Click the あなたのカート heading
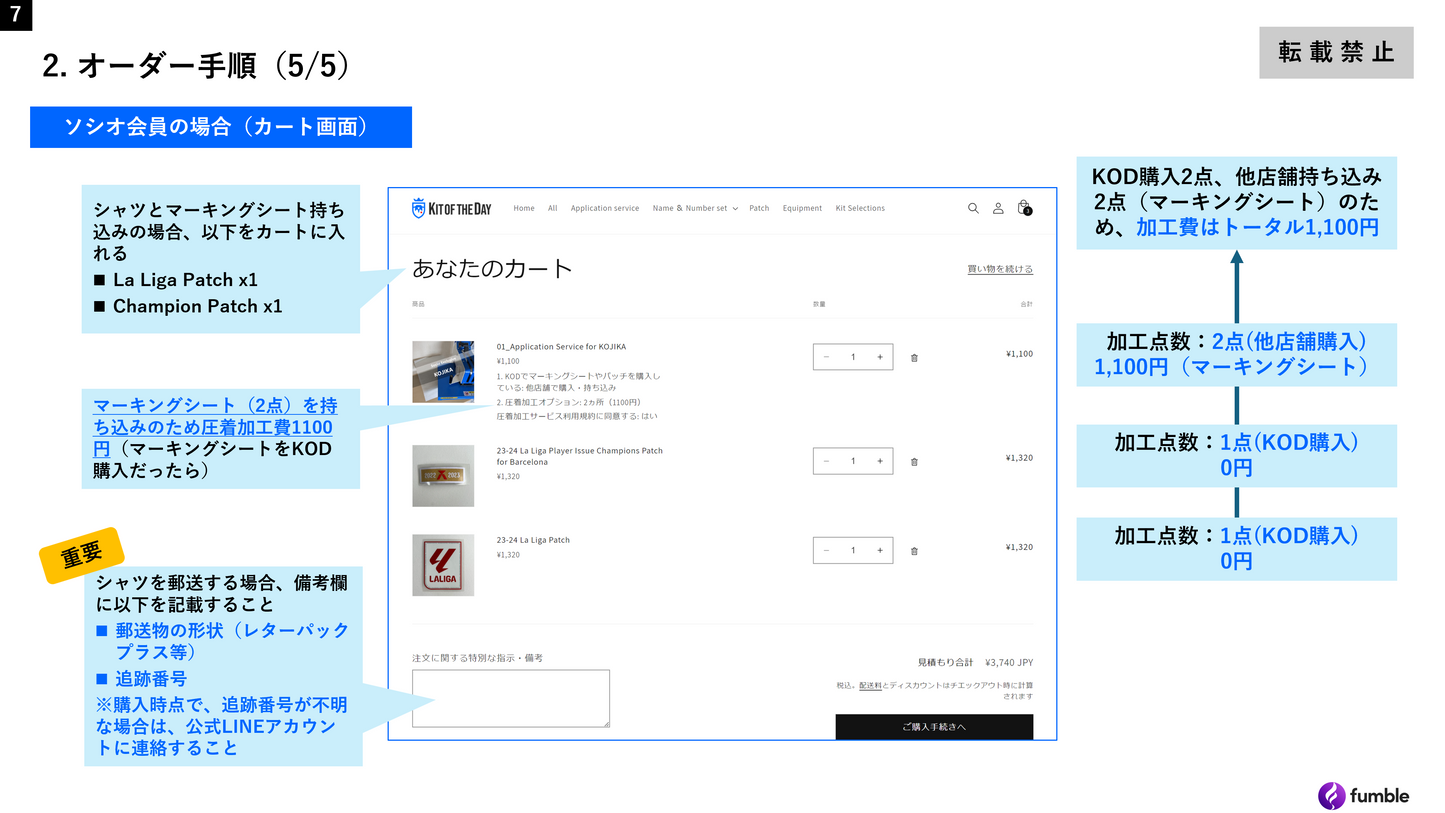The height and width of the screenshot is (813, 1445). tap(492, 268)
